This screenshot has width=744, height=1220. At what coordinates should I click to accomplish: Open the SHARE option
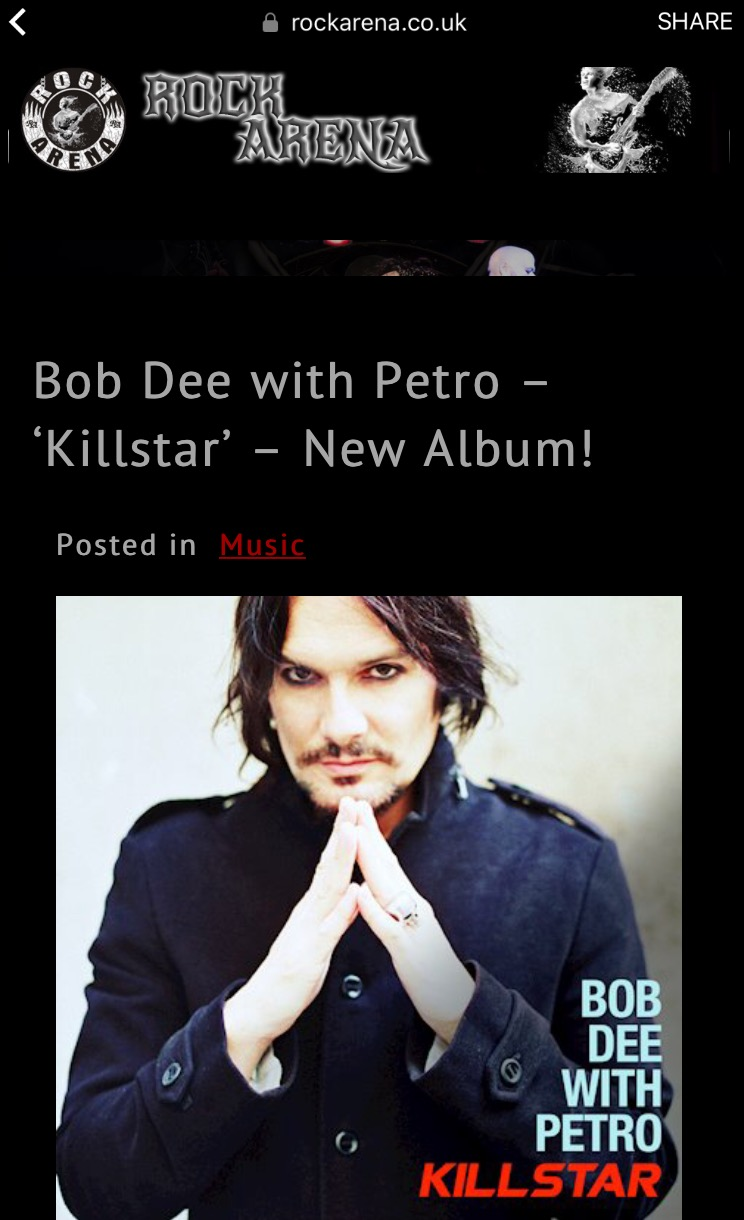coord(695,22)
